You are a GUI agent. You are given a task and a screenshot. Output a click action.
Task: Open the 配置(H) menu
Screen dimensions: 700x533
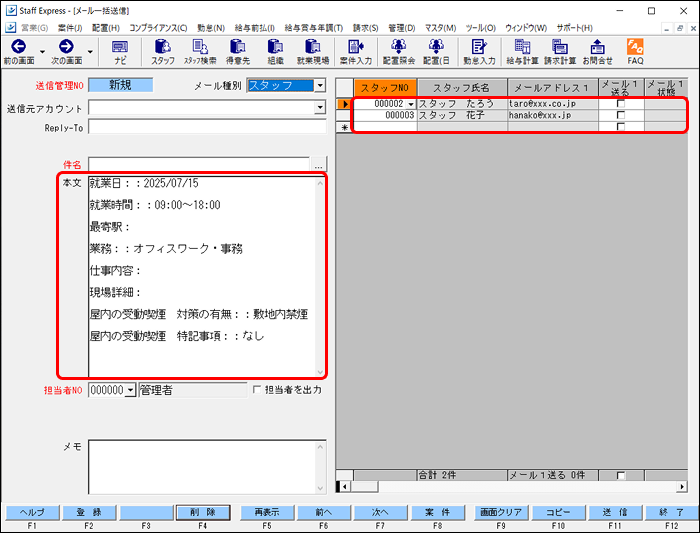click(106, 28)
